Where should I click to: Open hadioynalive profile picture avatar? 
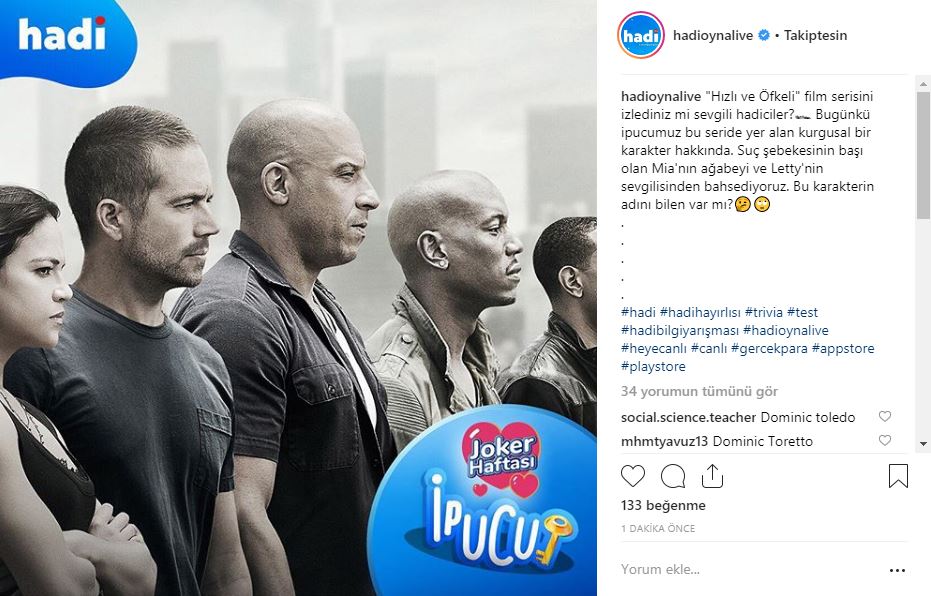tap(641, 35)
